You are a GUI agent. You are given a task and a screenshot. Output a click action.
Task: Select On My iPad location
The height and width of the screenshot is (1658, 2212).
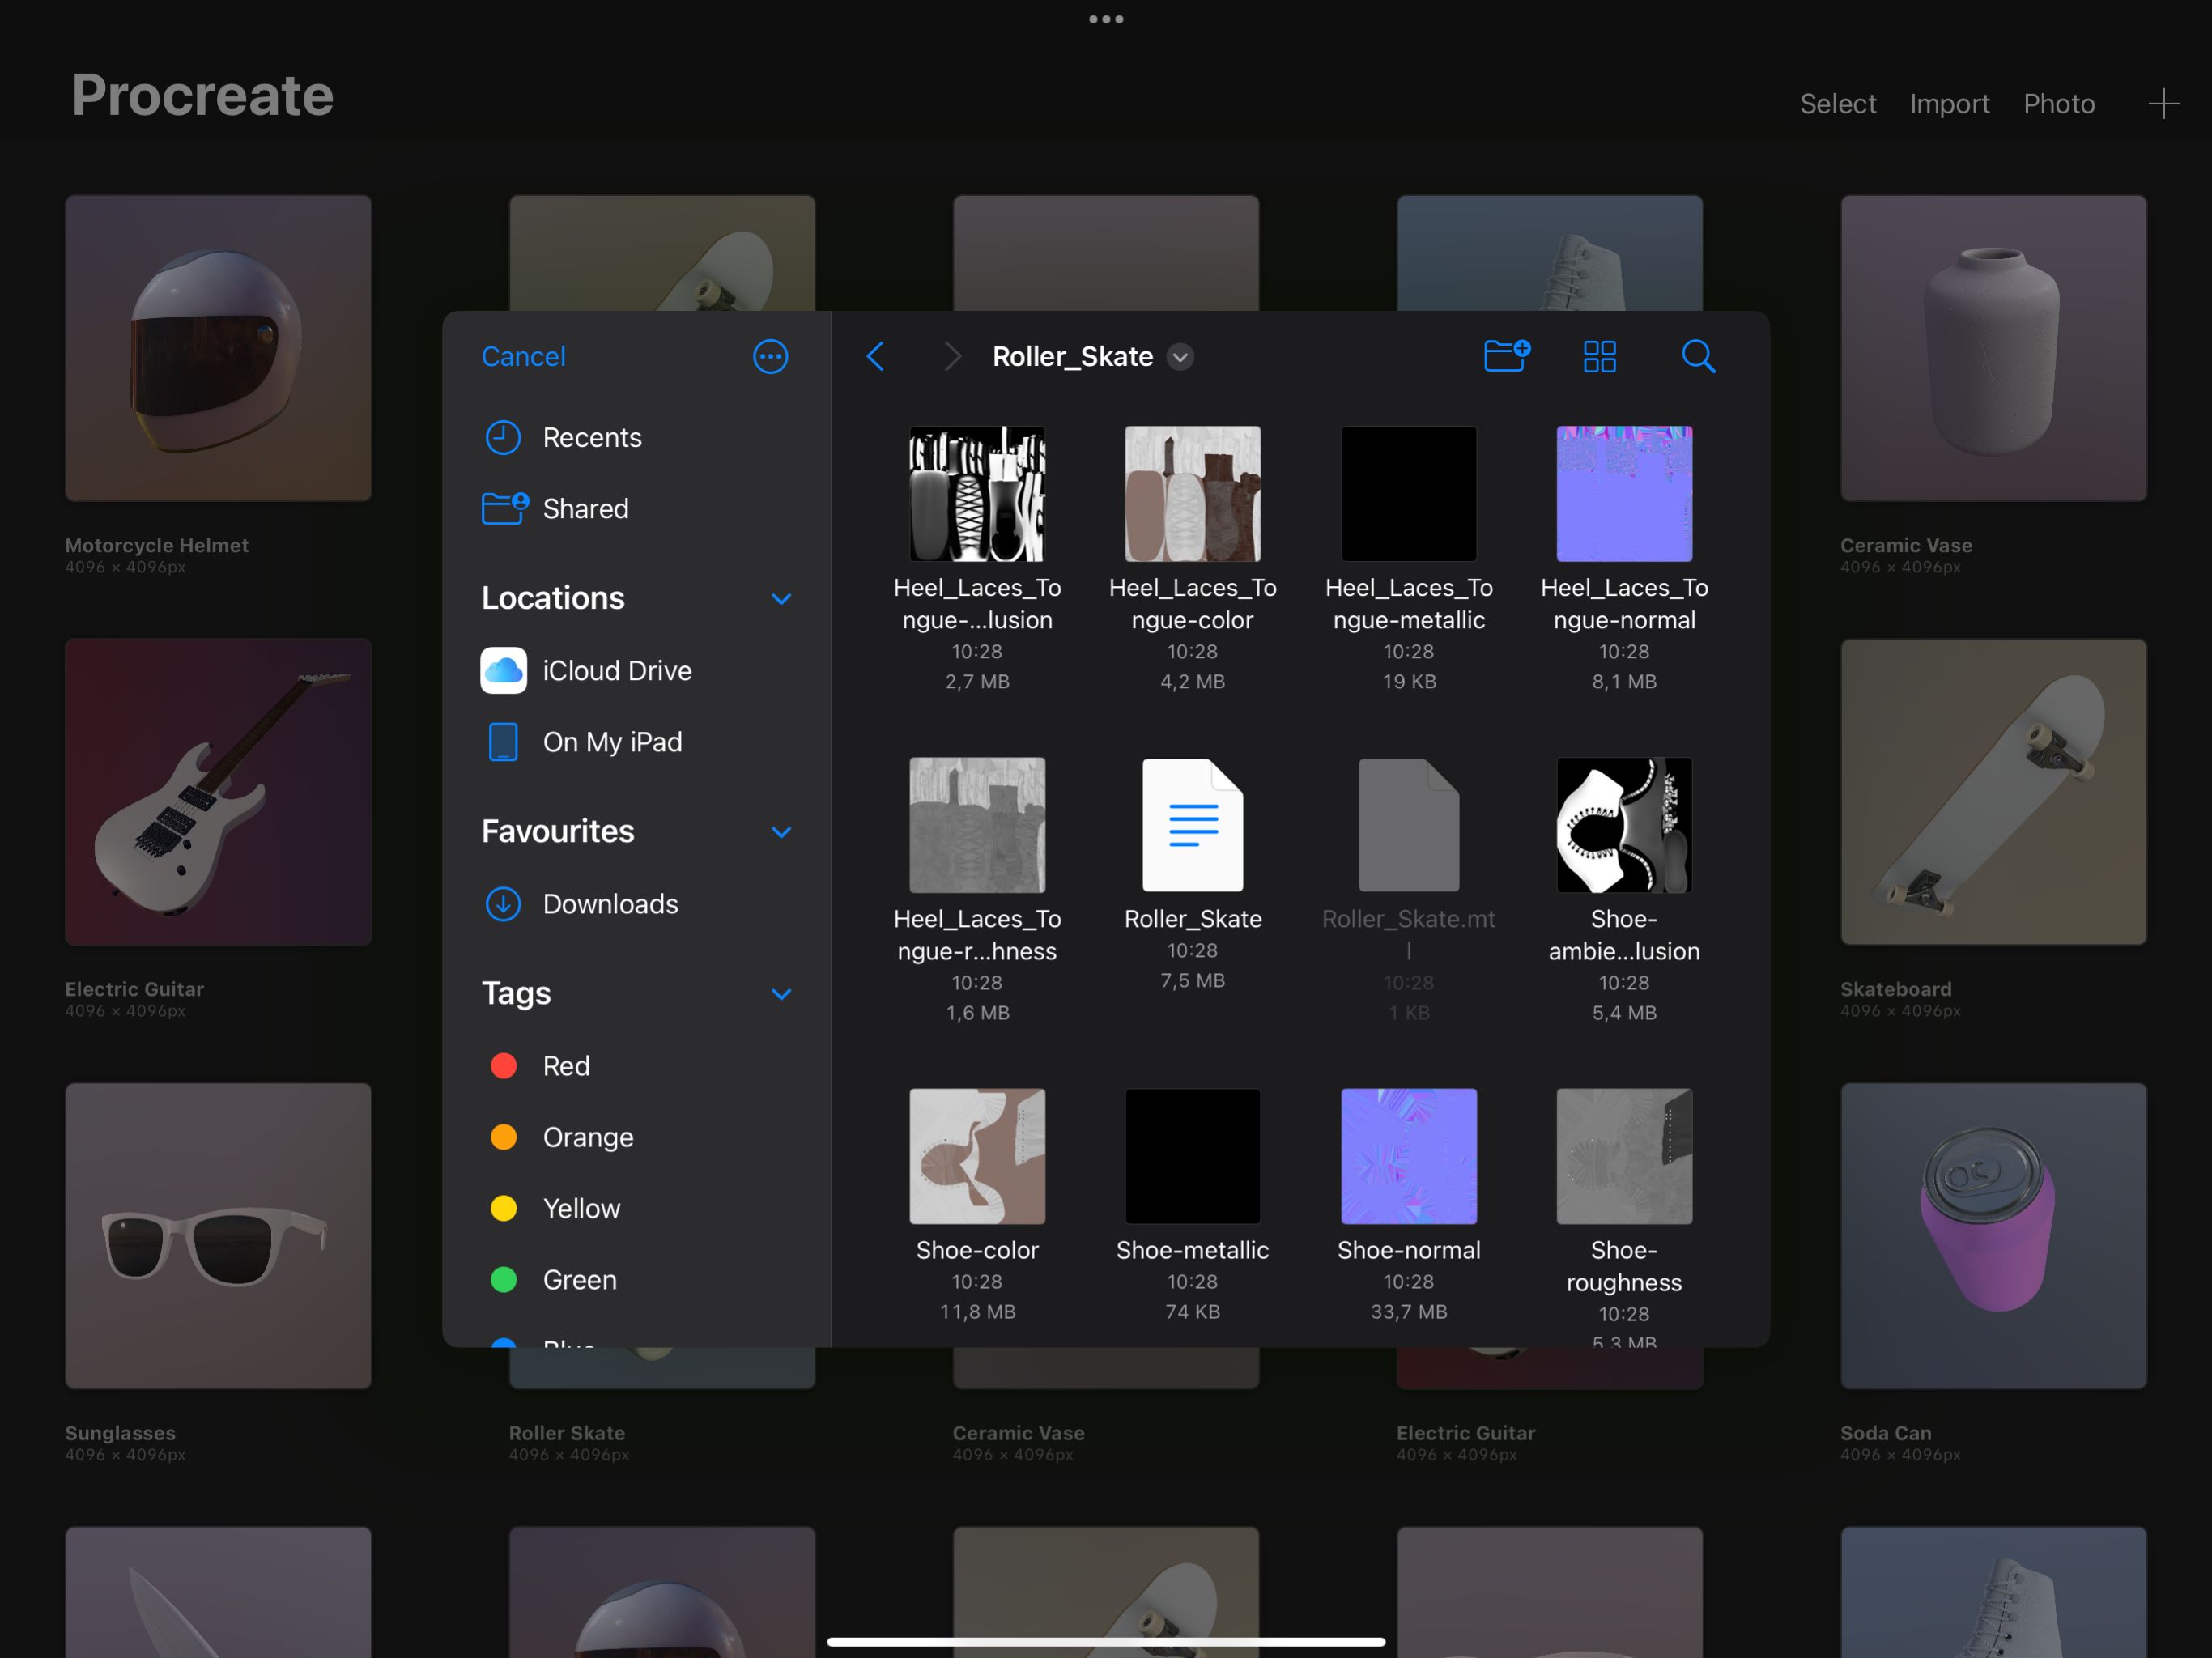pyautogui.click(x=613, y=740)
